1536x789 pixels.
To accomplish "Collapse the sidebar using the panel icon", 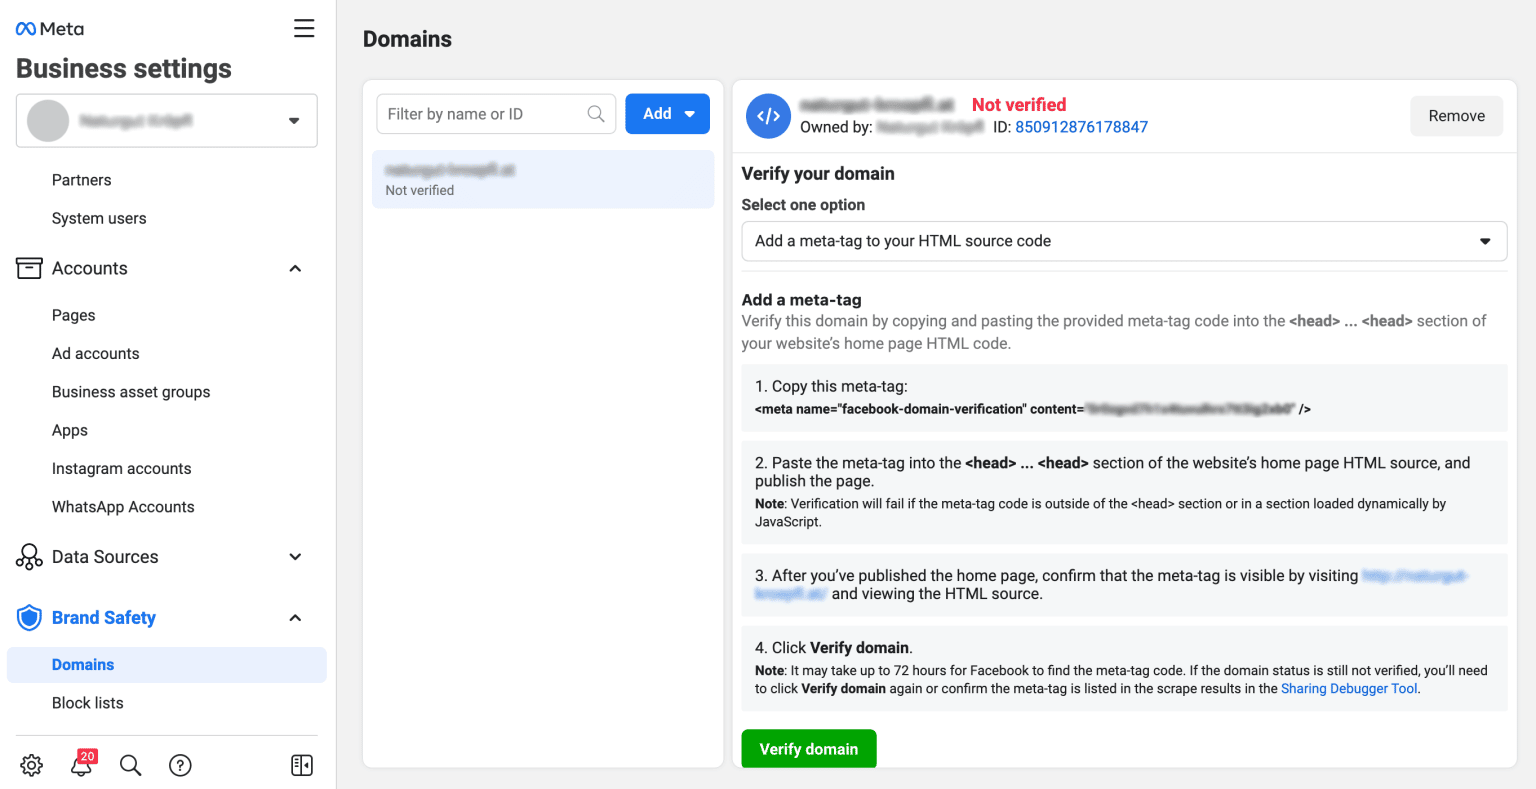I will coord(301,765).
